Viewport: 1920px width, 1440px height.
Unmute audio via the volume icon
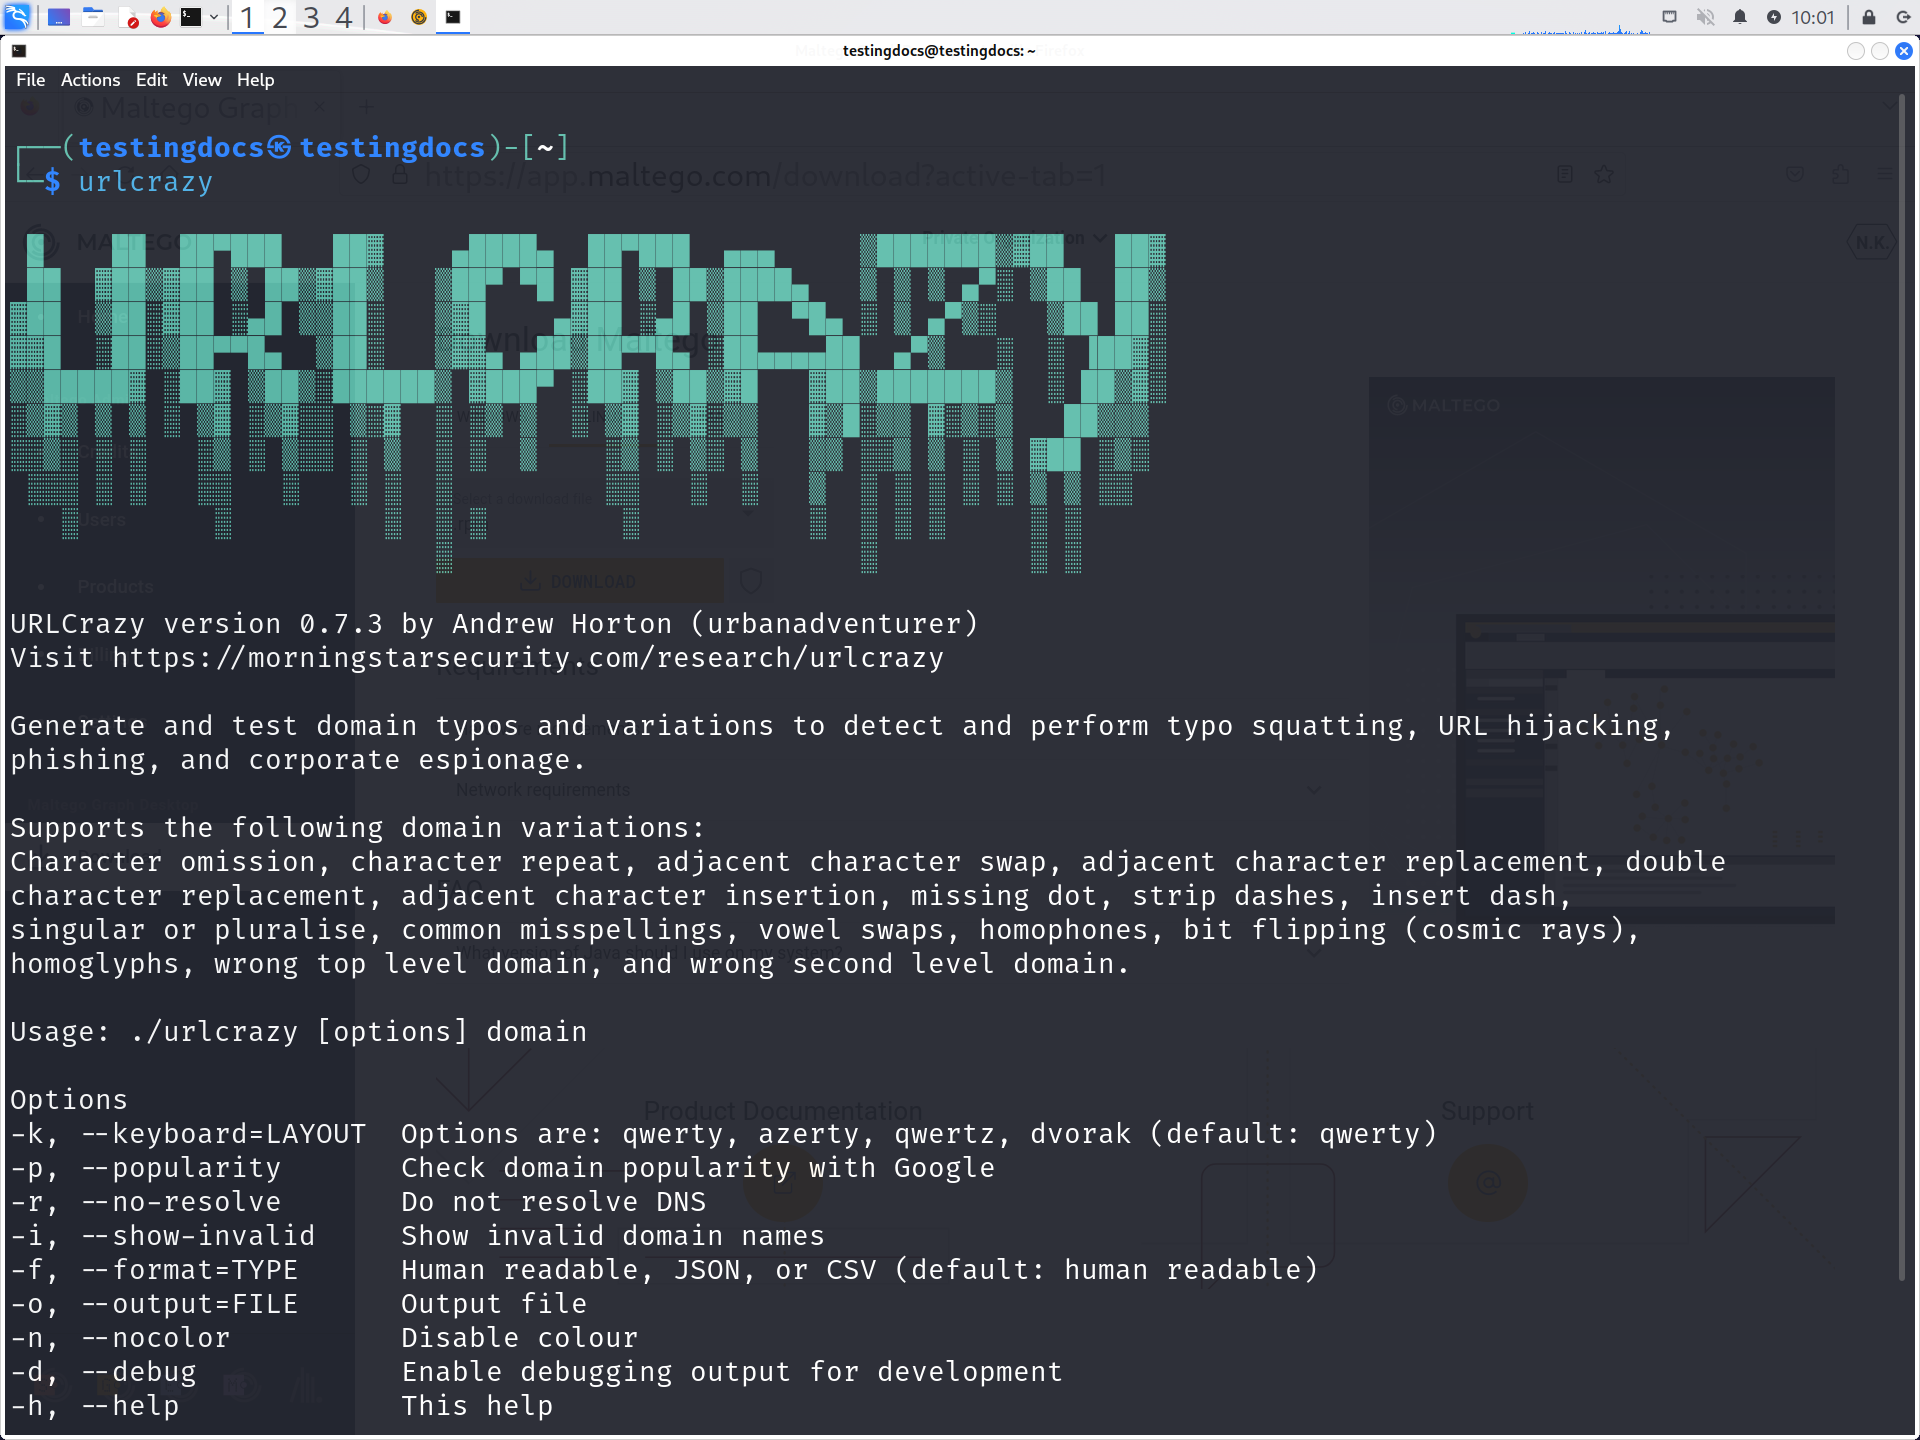[1705, 17]
